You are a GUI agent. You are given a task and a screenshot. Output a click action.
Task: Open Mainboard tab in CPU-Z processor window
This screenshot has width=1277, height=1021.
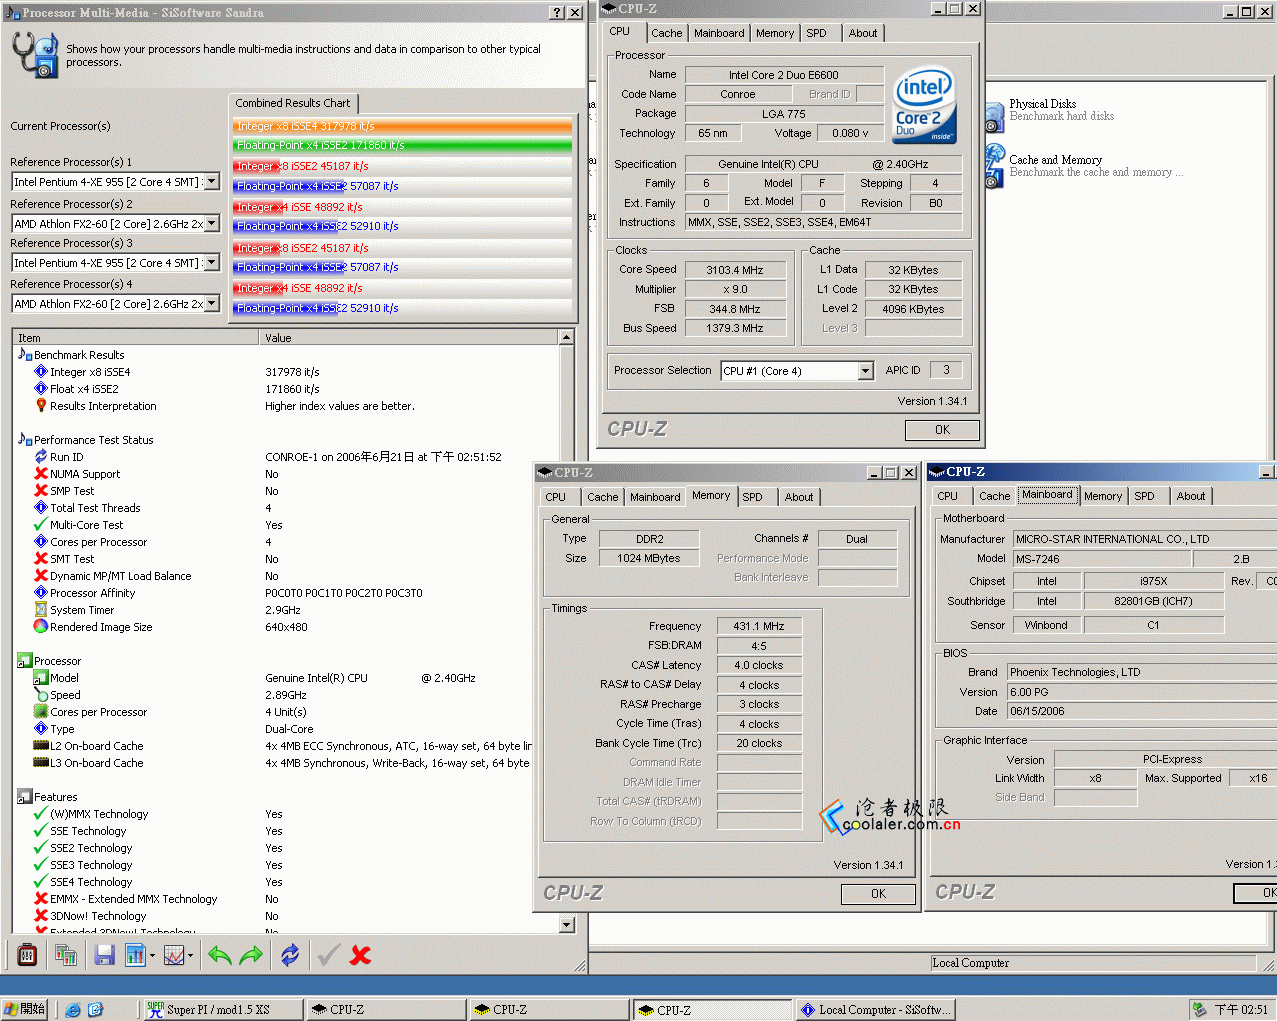[720, 33]
